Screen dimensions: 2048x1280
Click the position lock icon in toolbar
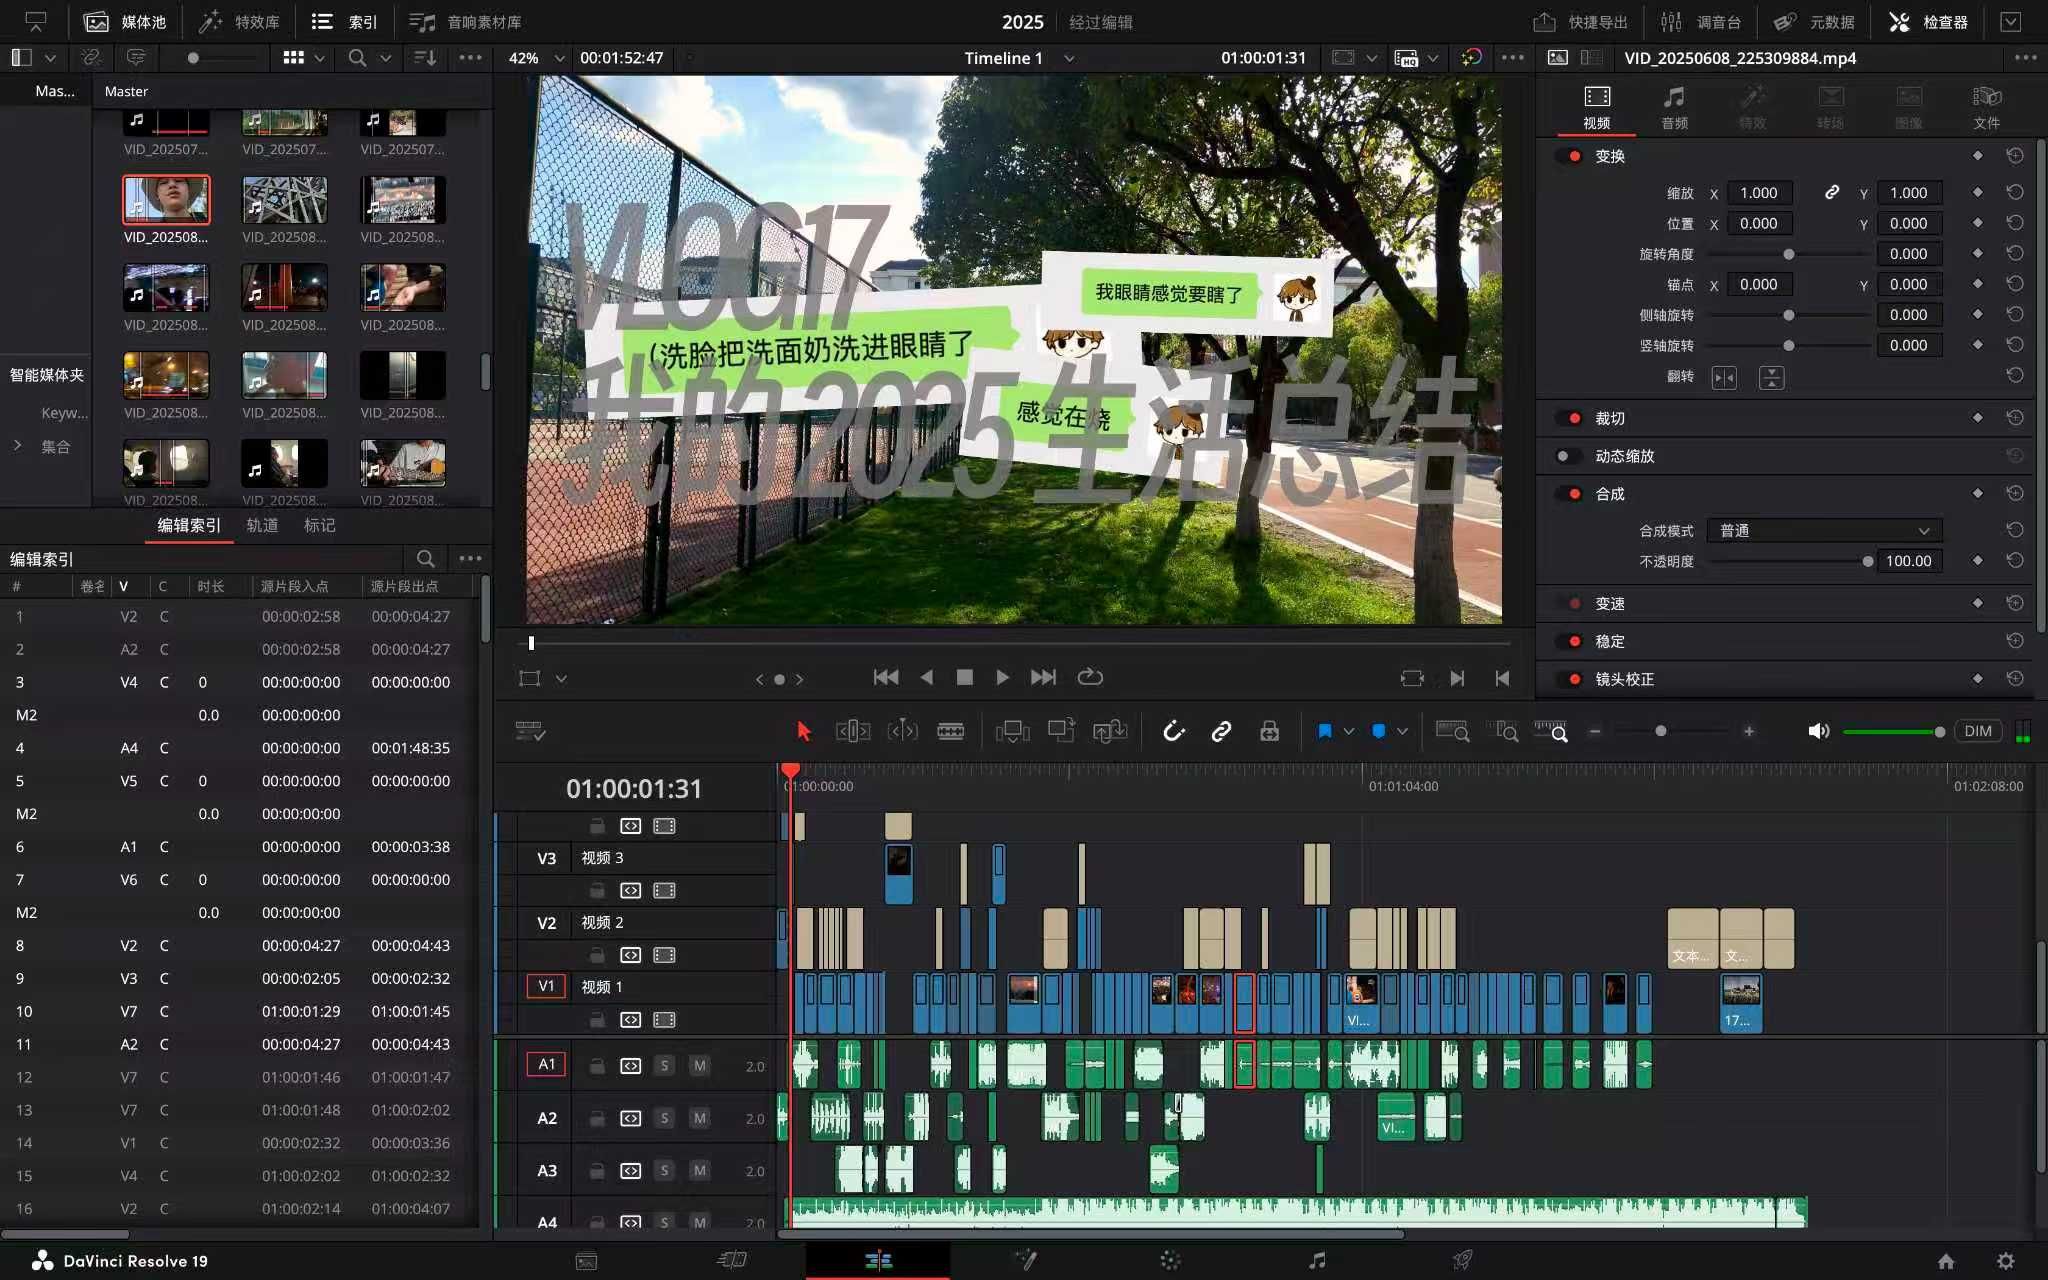(1269, 731)
